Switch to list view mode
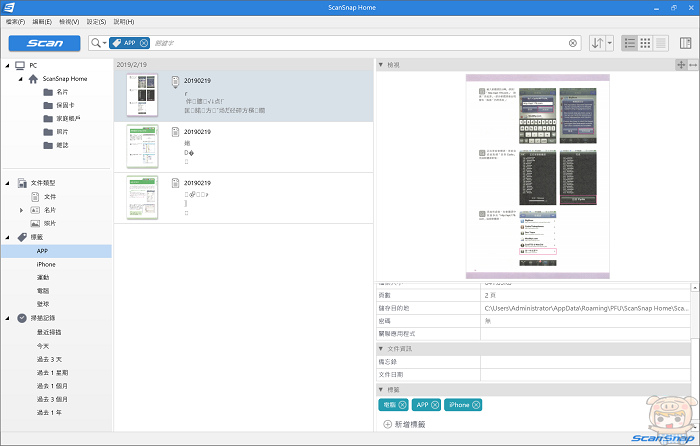Viewport: 700px width, 446px height. tap(629, 43)
